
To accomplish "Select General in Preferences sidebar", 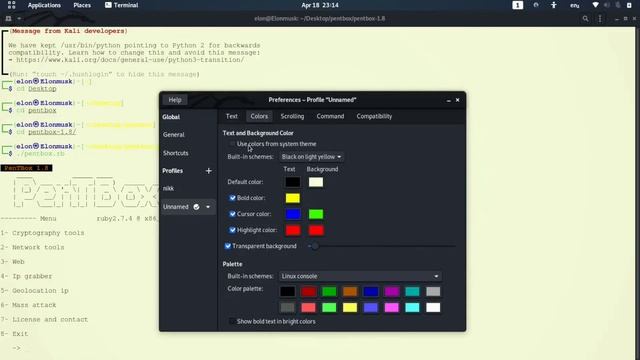I will pyautogui.click(x=173, y=134).
